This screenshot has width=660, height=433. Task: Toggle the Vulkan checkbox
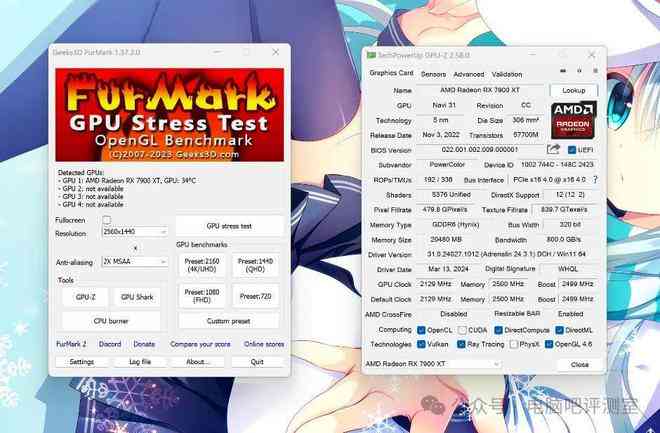(421, 344)
